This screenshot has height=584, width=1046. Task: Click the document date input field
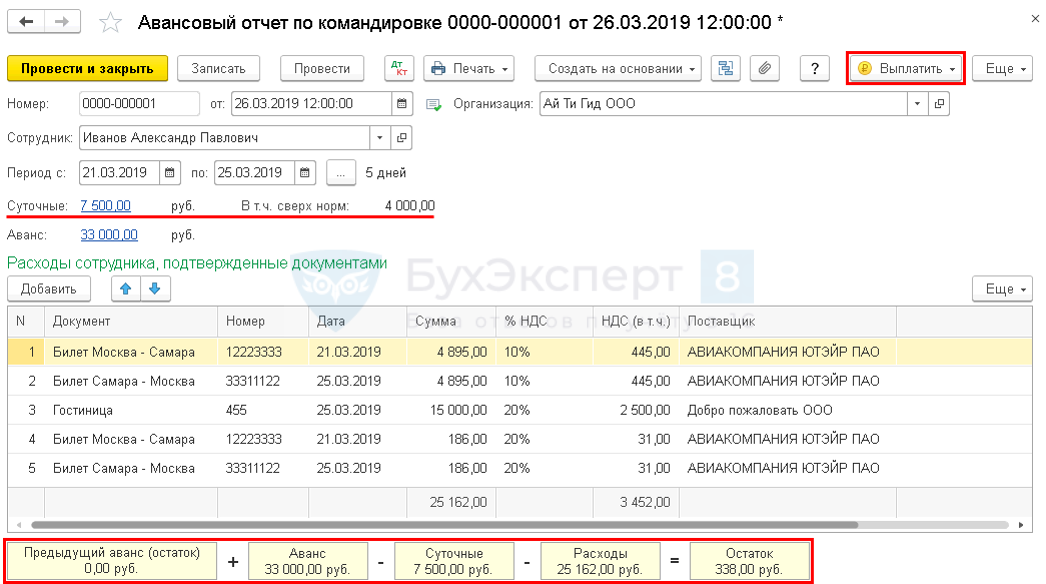click(x=312, y=103)
